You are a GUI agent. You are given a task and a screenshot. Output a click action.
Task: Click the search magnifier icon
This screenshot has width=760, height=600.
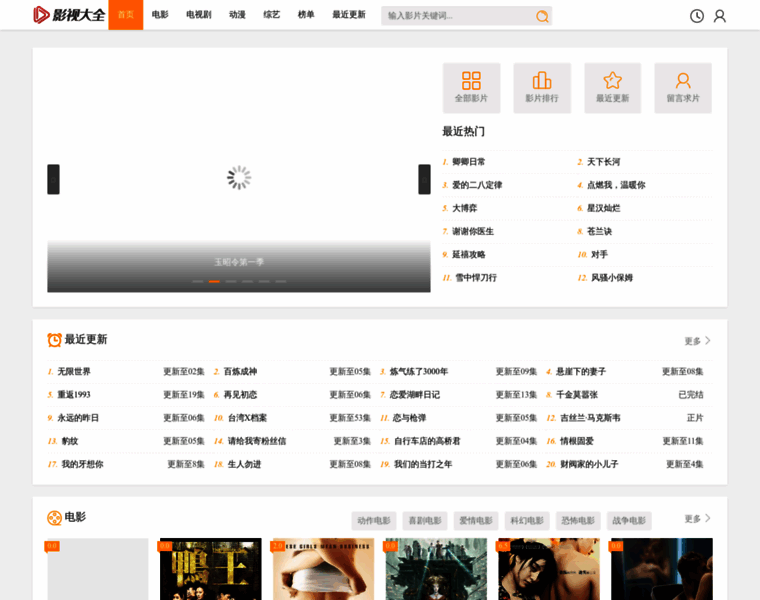541,16
